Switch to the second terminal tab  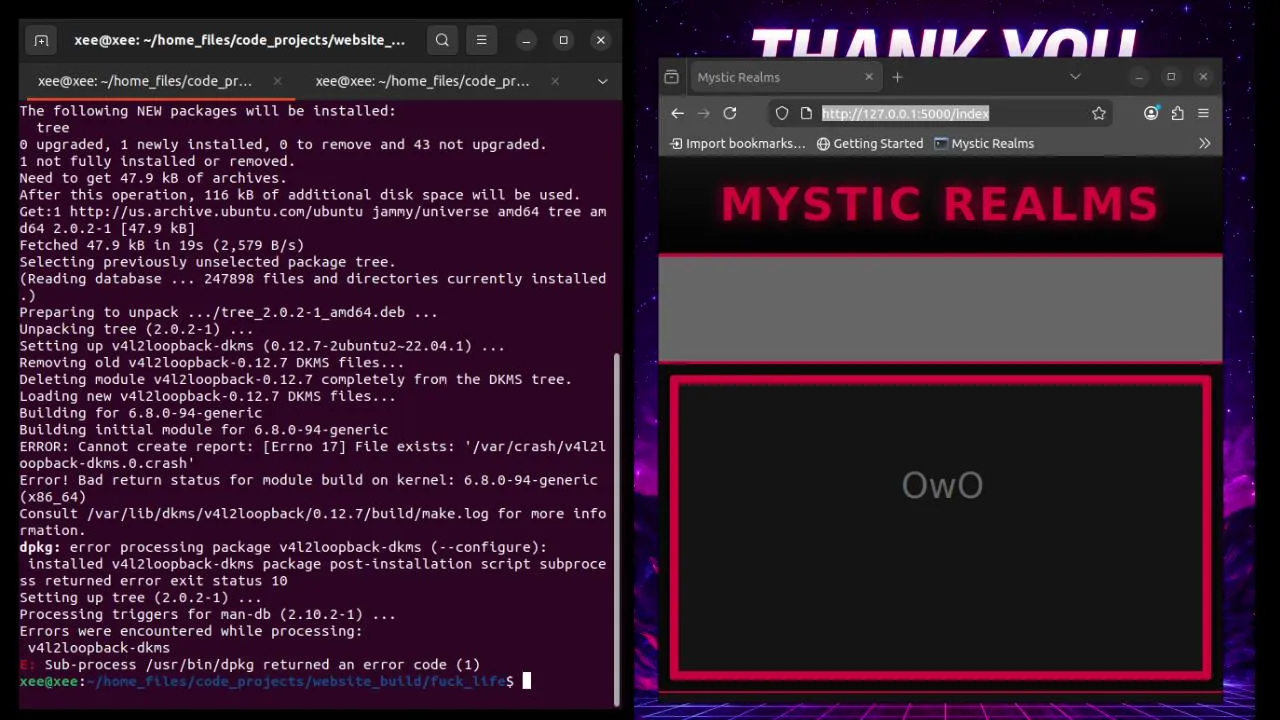[x=422, y=81]
